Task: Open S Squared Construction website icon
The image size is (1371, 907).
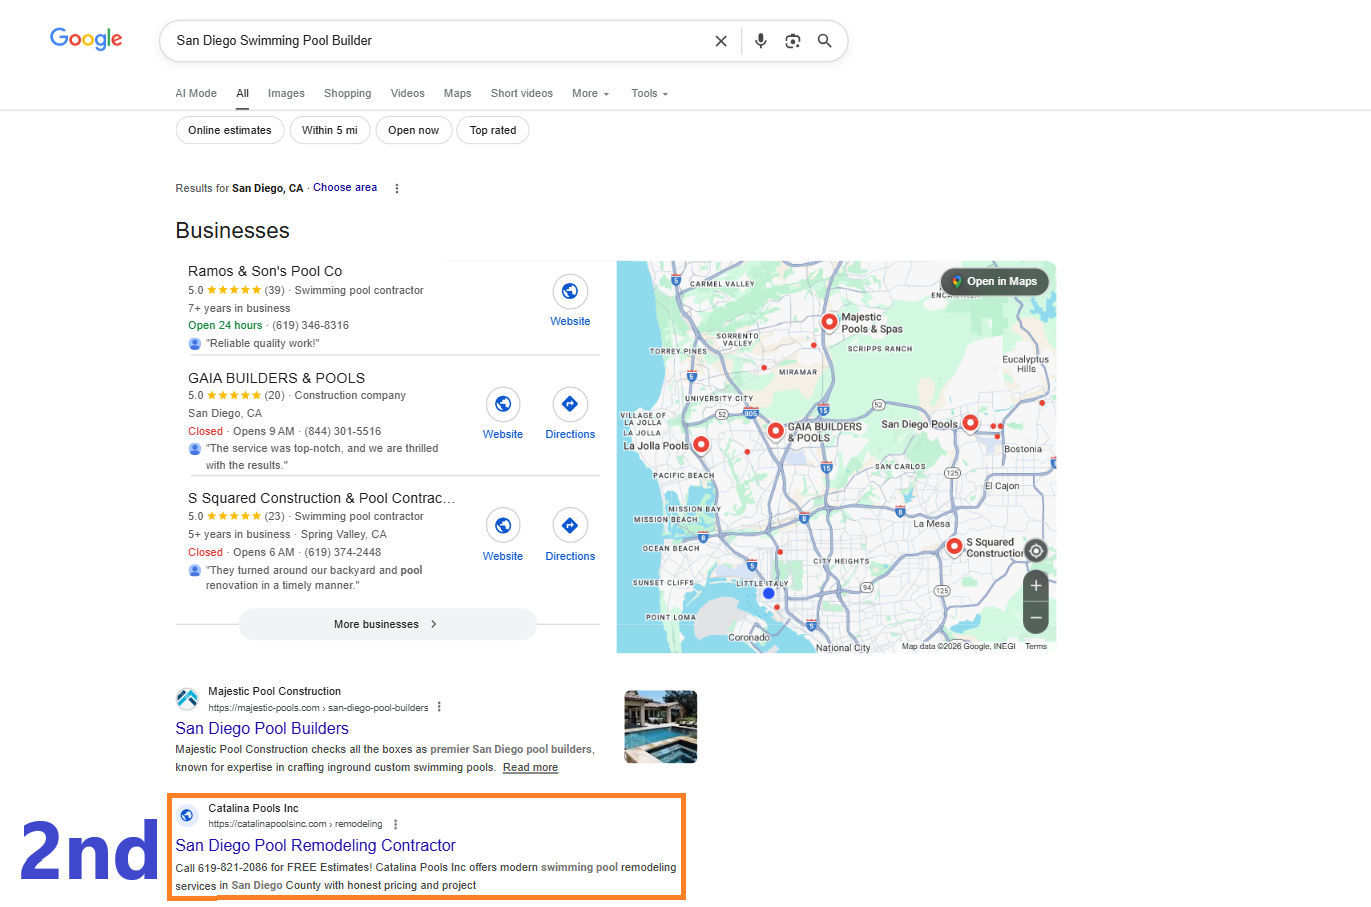Action: pyautogui.click(x=503, y=525)
